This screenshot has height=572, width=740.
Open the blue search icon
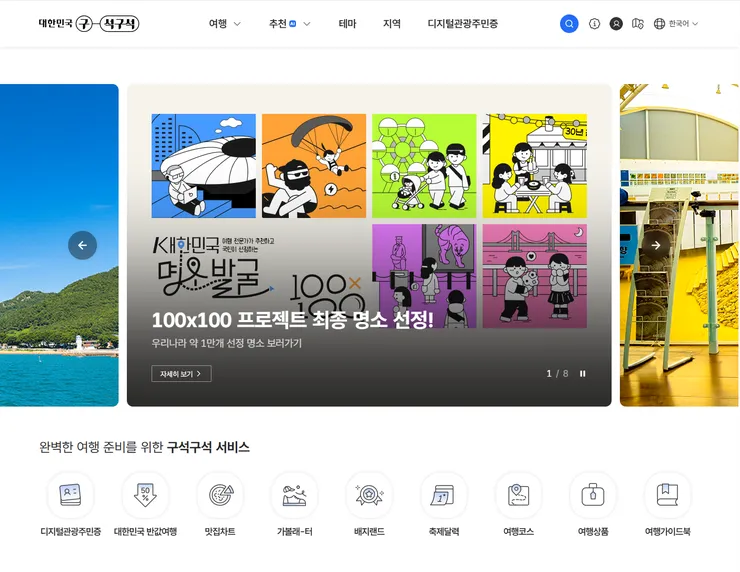pos(569,24)
